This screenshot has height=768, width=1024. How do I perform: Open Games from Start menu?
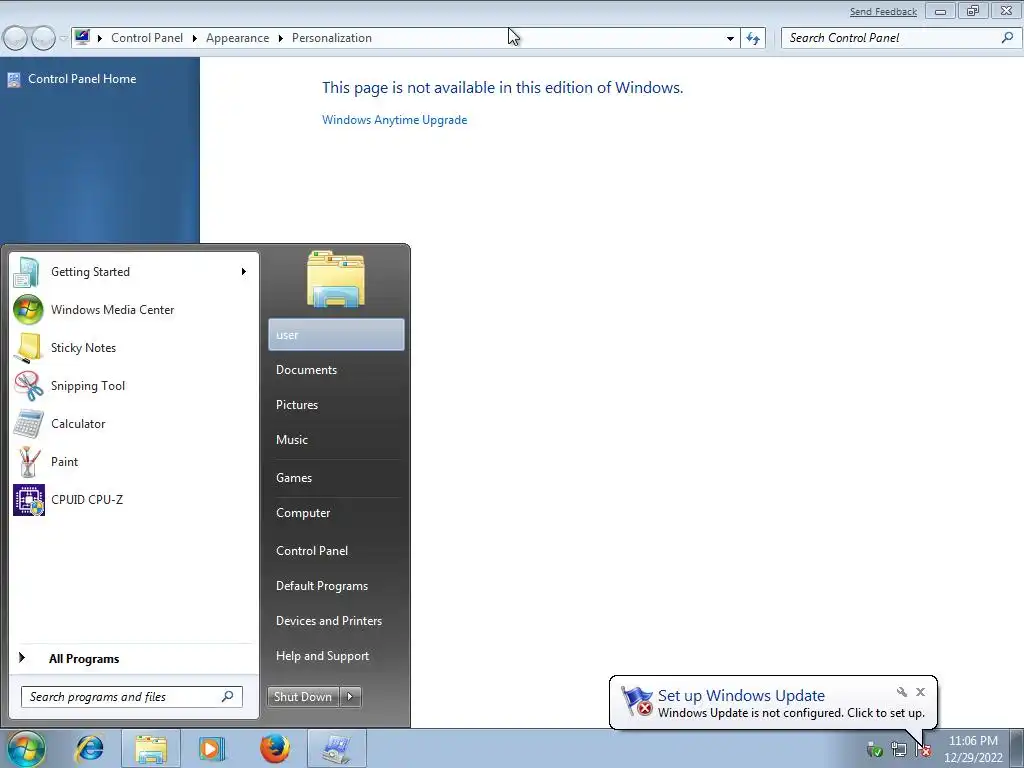click(336, 478)
